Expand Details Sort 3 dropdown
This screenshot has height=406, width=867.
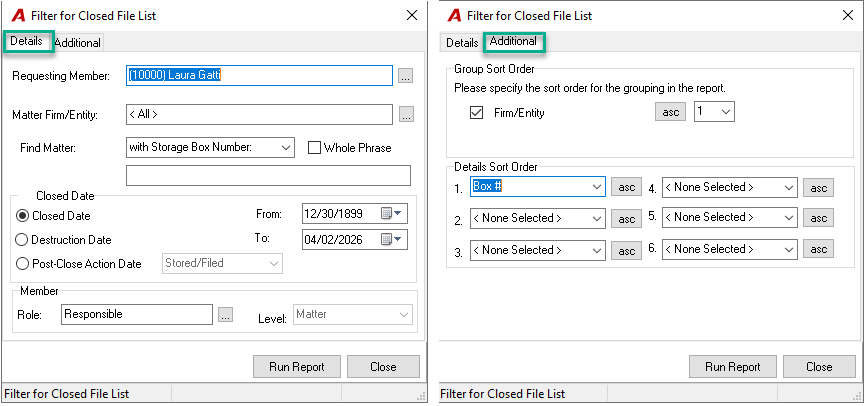click(x=597, y=251)
